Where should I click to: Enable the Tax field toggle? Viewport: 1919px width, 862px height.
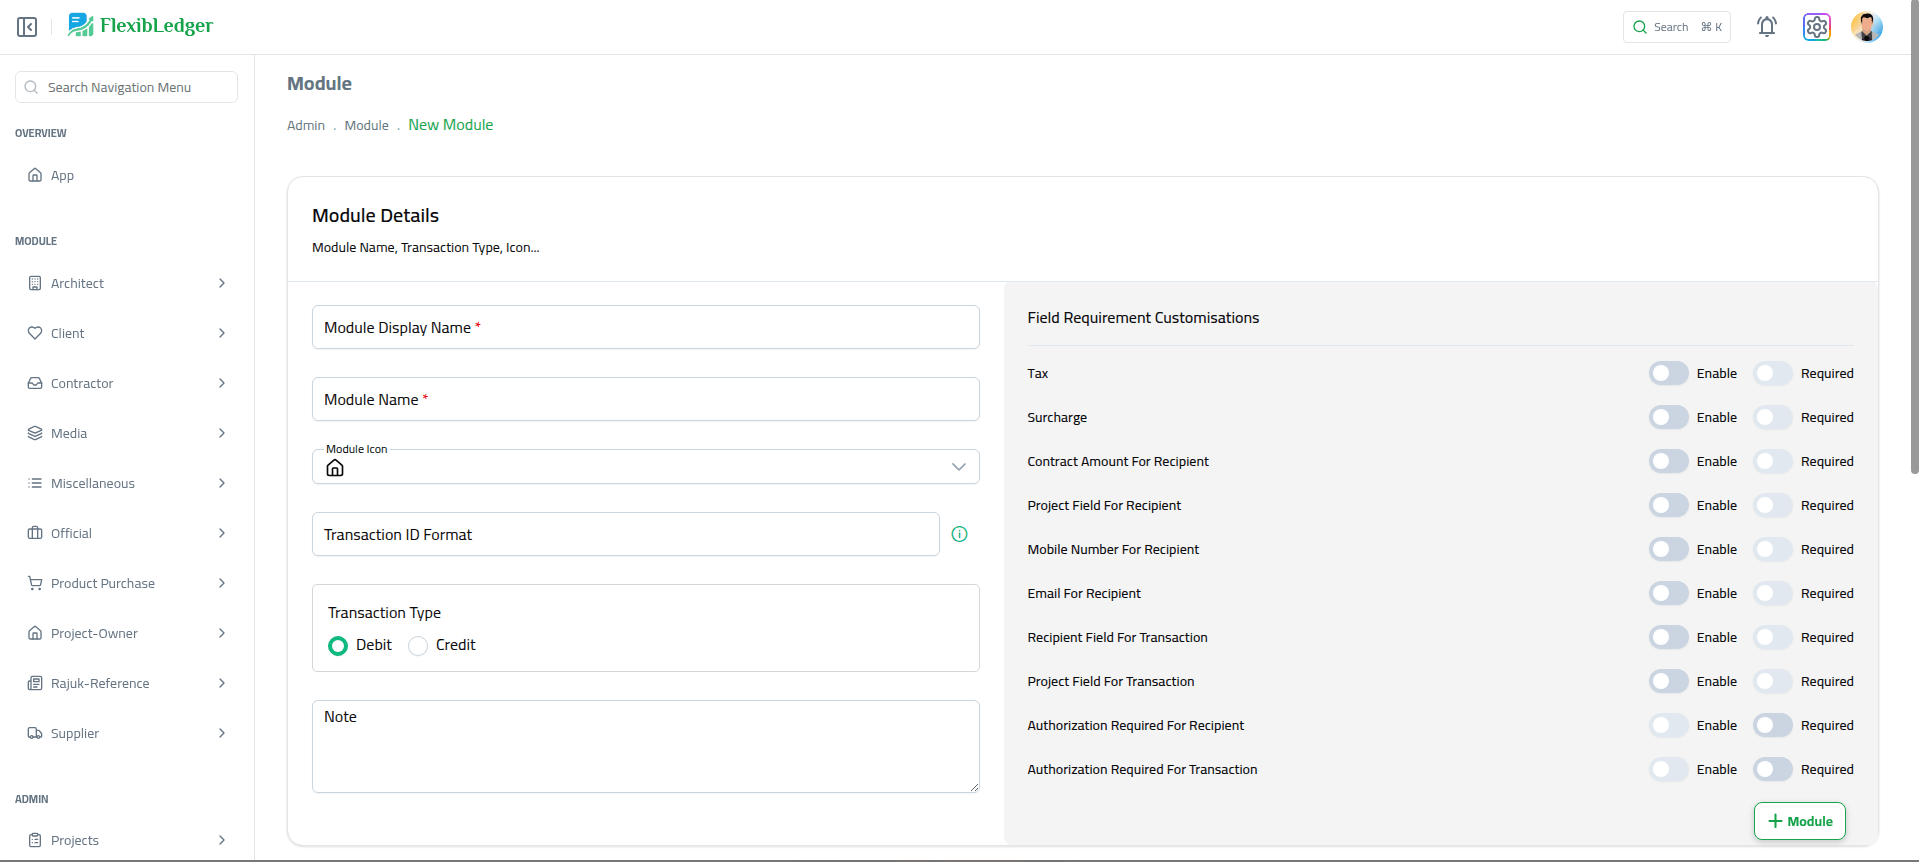coord(1668,373)
